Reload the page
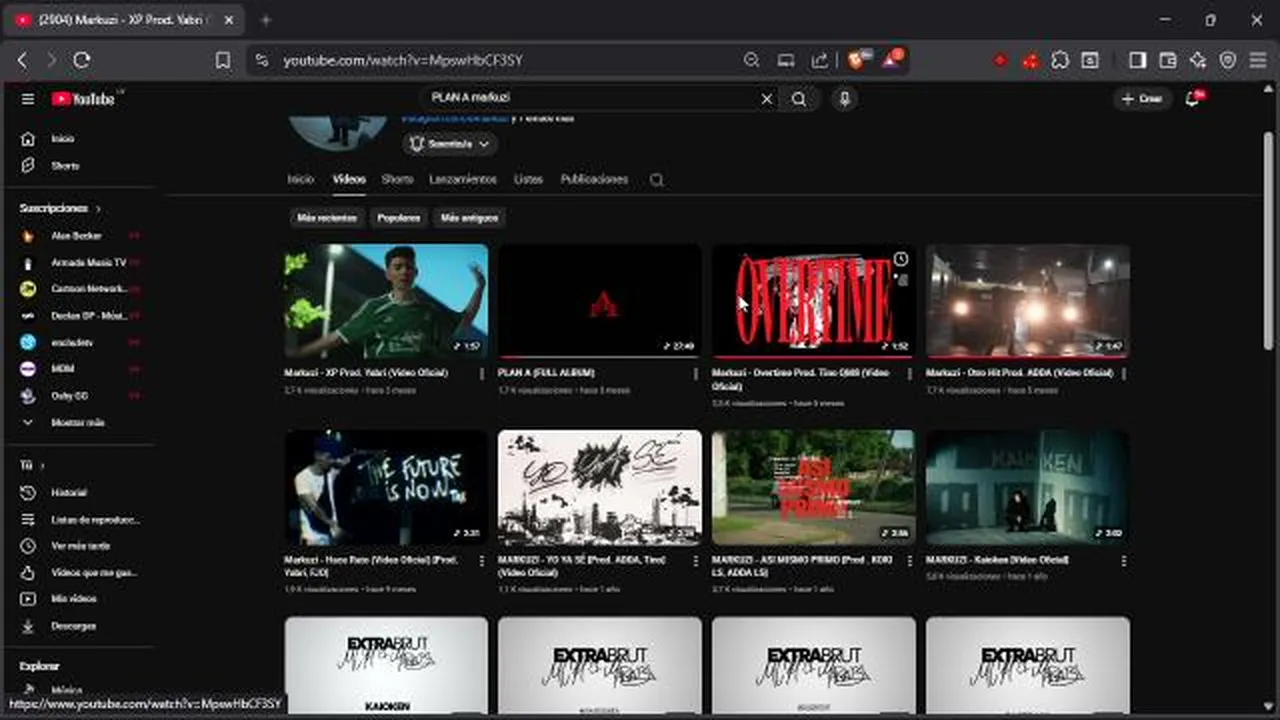 point(82,60)
